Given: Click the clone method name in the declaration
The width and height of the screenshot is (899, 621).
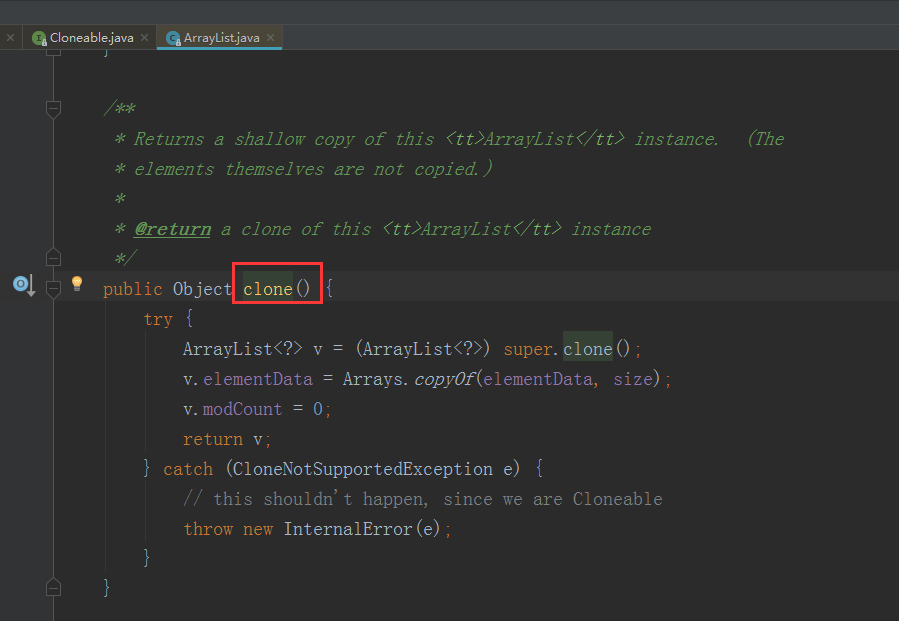Looking at the screenshot, I should [x=268, y=289].
